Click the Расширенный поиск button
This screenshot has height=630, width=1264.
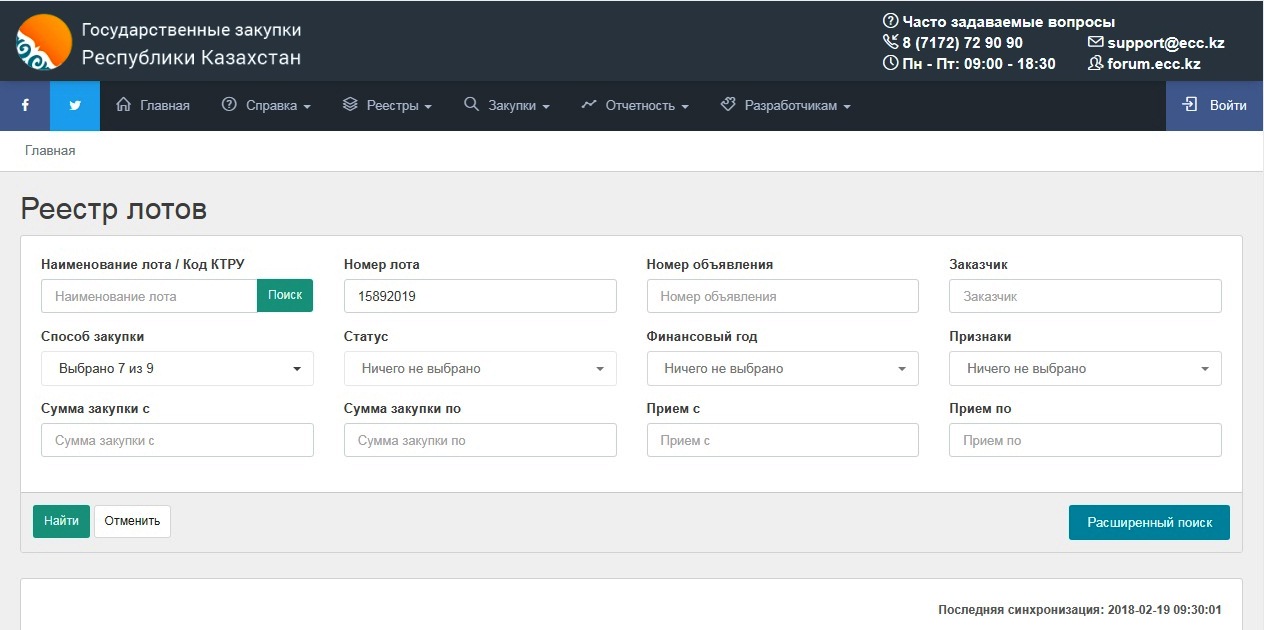[x=1149, y=523]
